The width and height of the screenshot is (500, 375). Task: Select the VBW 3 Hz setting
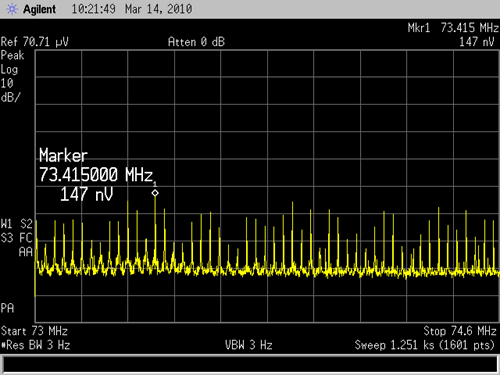pyautogui.click(x=249, y=345)
